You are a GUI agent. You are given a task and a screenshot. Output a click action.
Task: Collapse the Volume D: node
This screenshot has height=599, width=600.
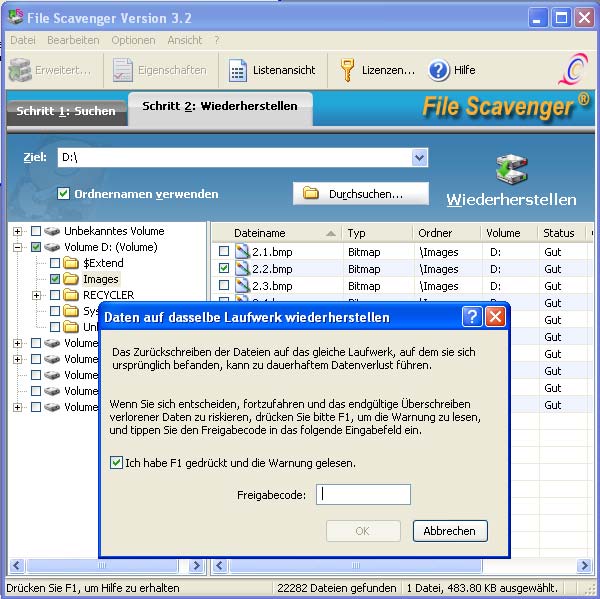(17, 247)
